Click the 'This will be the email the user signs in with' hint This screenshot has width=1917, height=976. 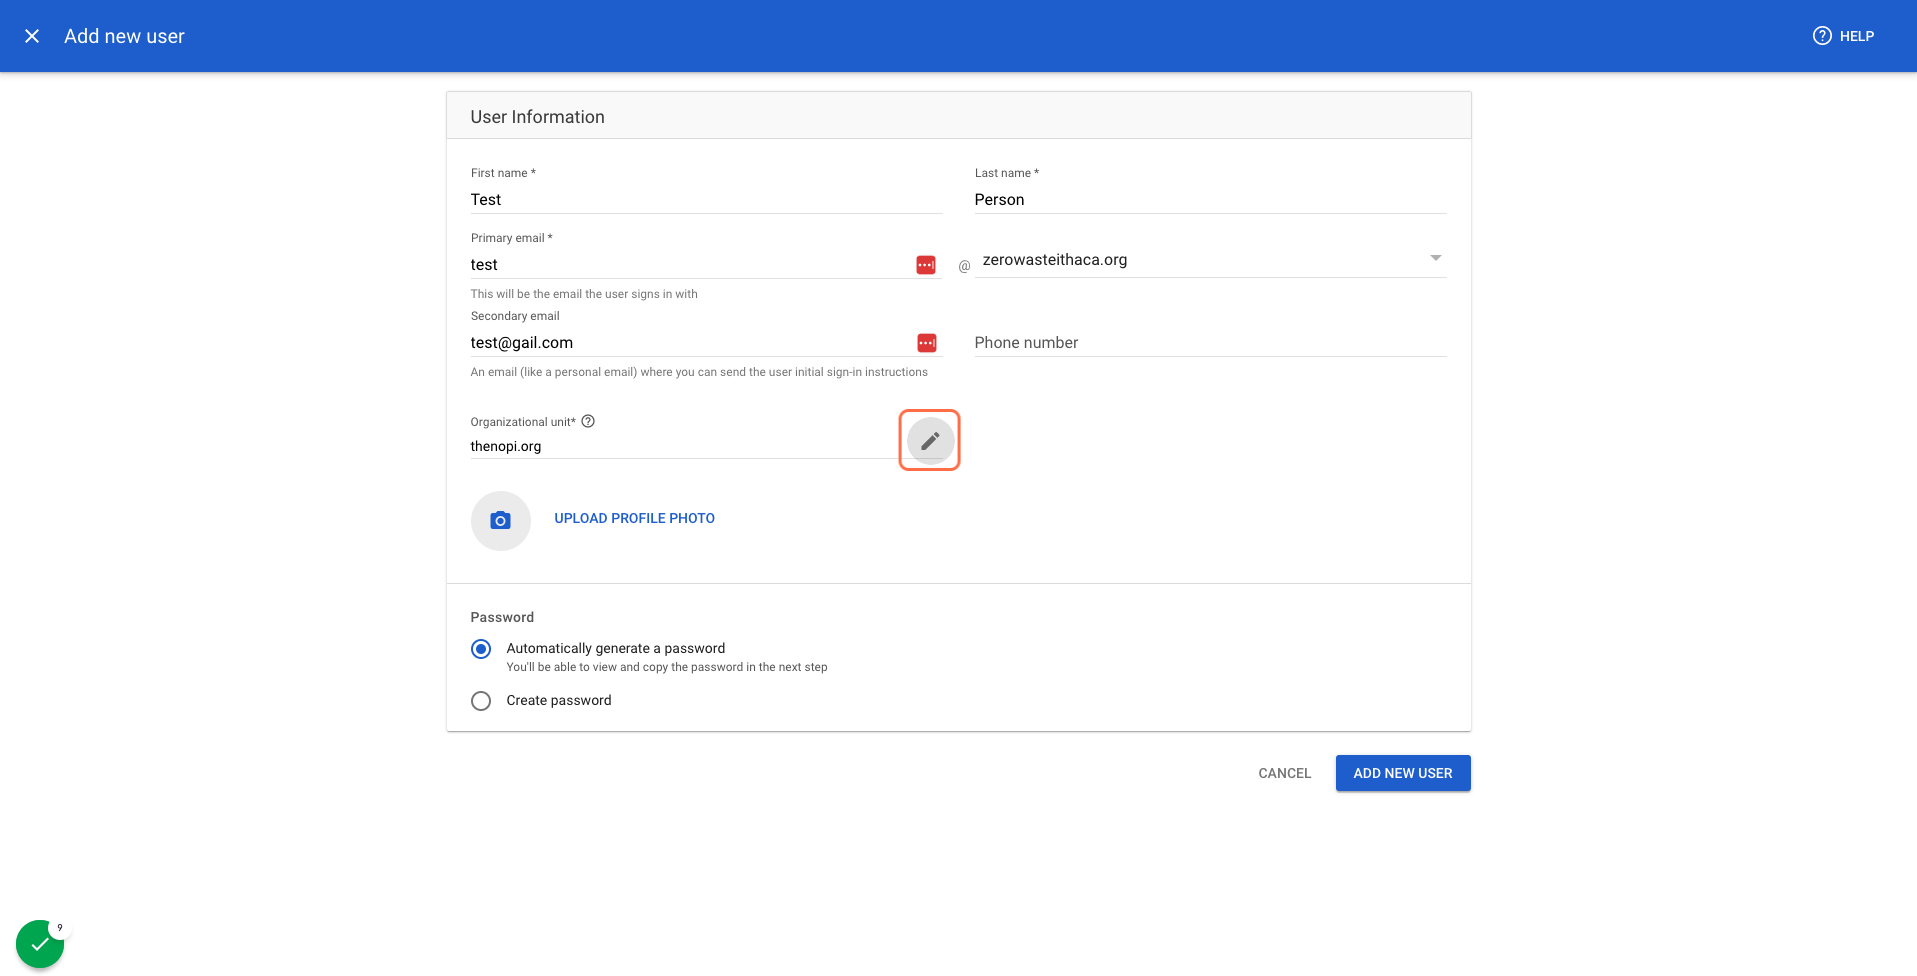pos(584,294)
